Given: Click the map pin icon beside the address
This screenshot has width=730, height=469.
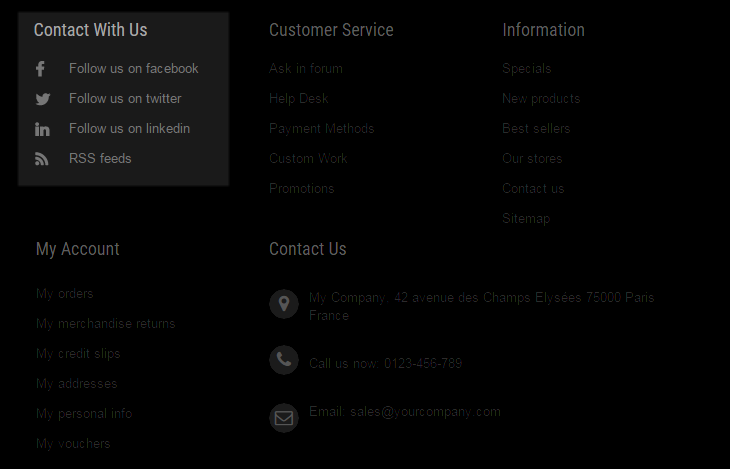Looking at the screenshot, I should click(x=284, y=304).
